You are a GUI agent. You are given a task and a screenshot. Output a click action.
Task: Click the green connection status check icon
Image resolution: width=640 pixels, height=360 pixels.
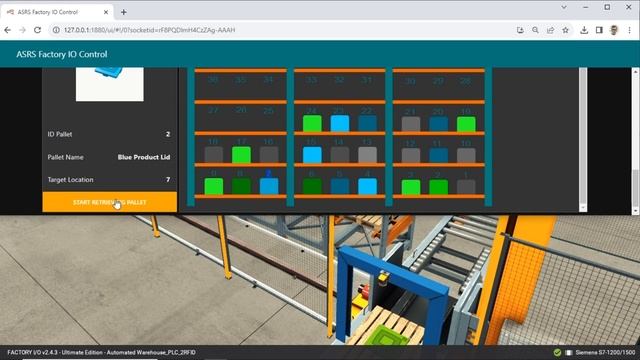pos(557,352)
